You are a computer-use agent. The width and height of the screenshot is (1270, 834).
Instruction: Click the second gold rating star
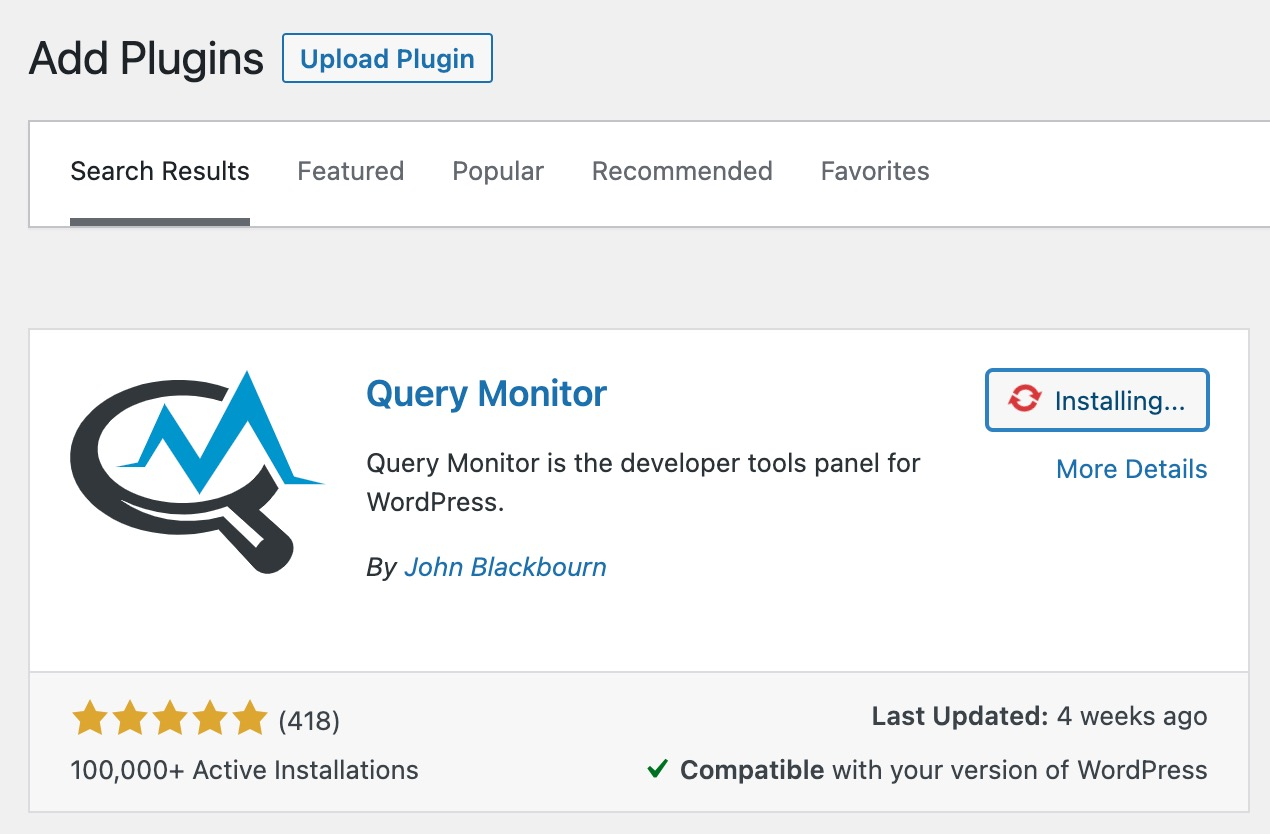(x=130, y=718)
